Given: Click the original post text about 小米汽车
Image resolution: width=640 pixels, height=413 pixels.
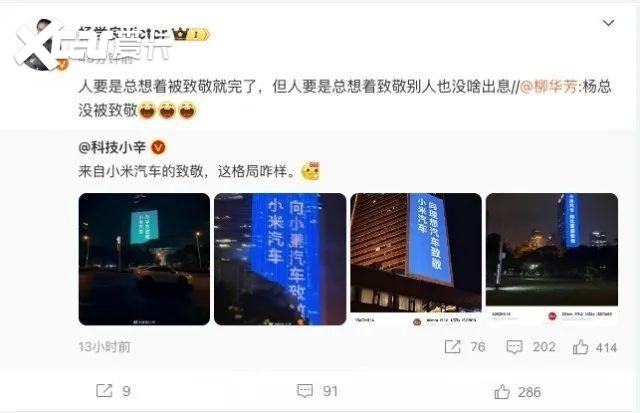Looking at the screenshot, I should [x=187, y=171].
